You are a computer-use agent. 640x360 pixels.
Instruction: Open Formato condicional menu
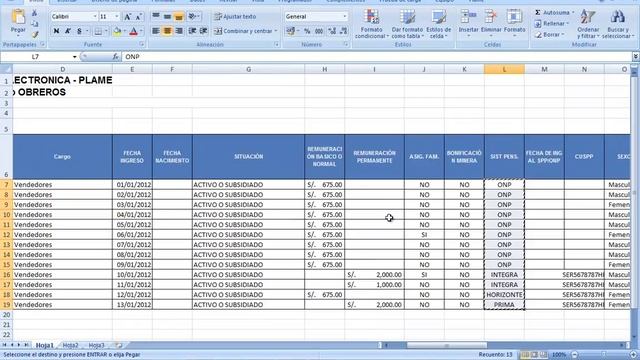[371, 24]
